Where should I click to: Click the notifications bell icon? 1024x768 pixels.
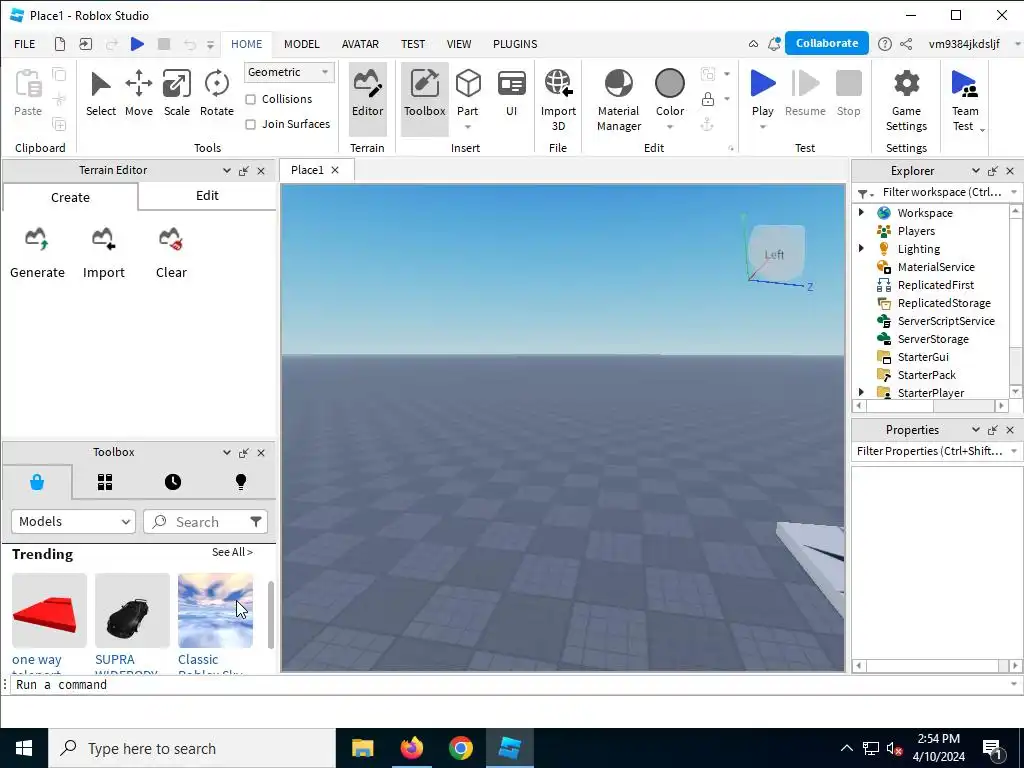coord(774,44)
